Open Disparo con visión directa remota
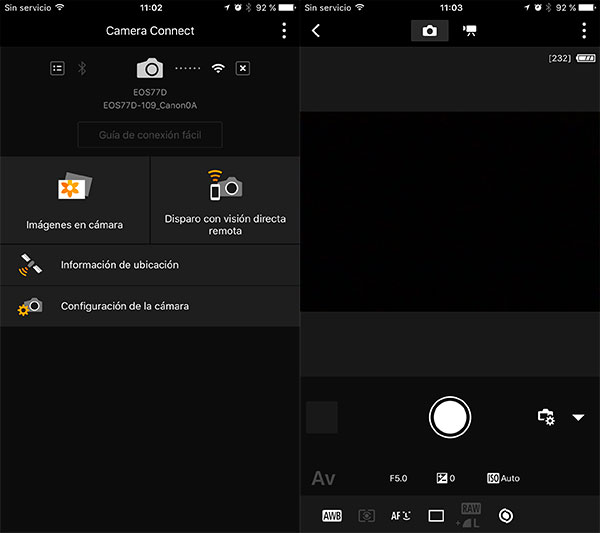Screen dimensions: 600x533 [225, 200]
